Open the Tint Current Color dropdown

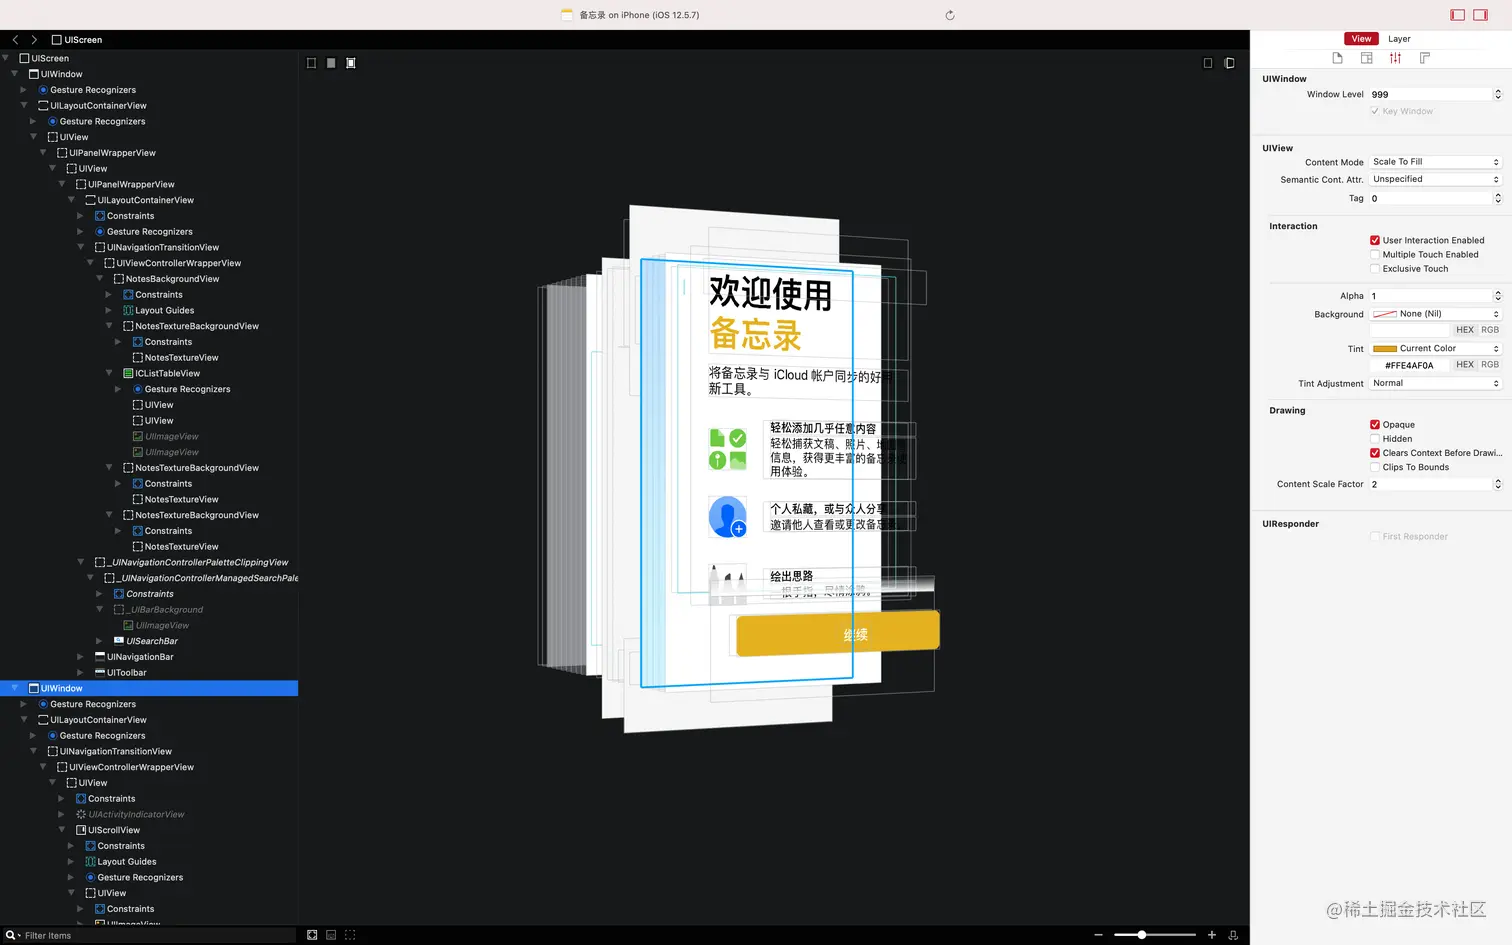(1436, 348)
